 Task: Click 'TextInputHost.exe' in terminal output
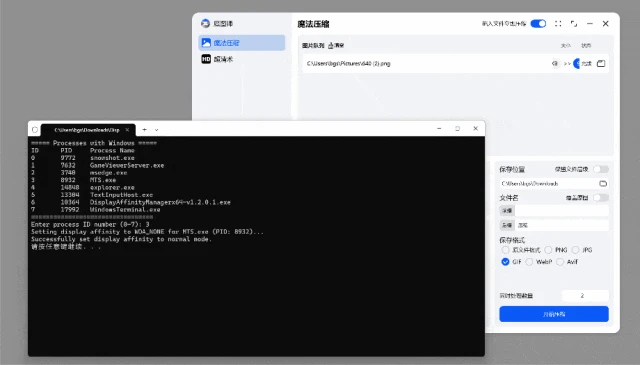pos(122,195)
